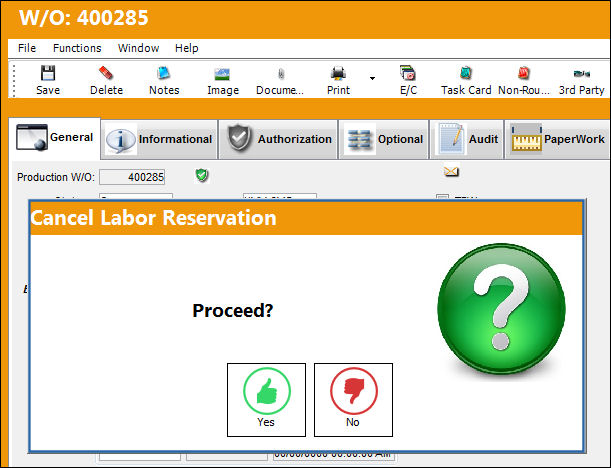Confirm with the Yes thumbs-up button
This screenshot has height=468, width=611.
pyautogui.click(x=267, y=400)
